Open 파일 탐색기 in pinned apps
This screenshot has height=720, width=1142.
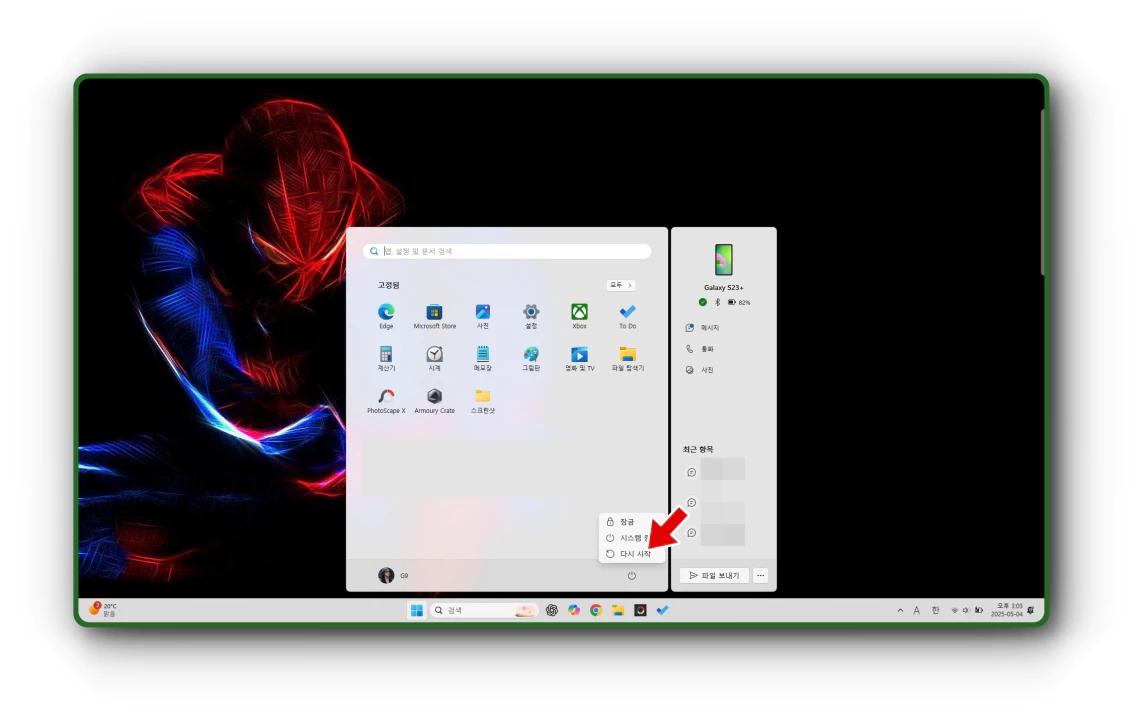tap(627, 358)
